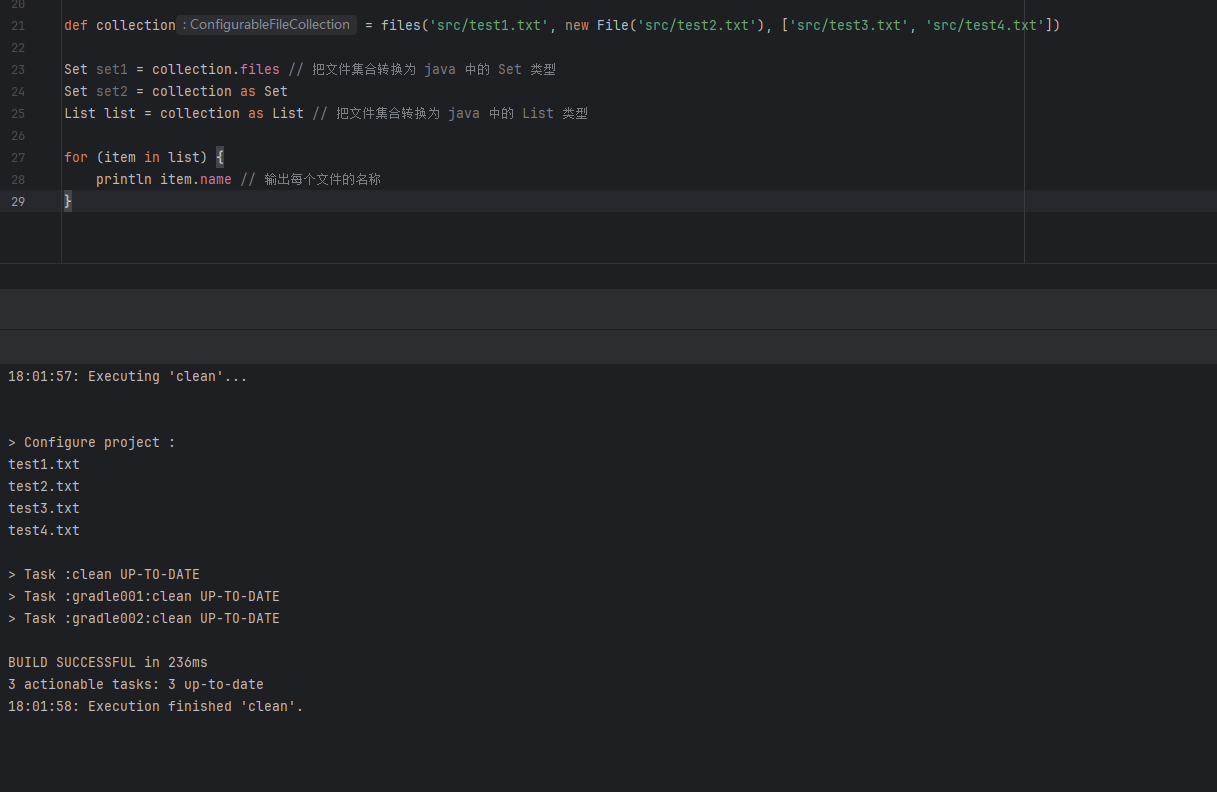Click the "18:01:58: Execution finished 'clean'." line

(156, 706)
